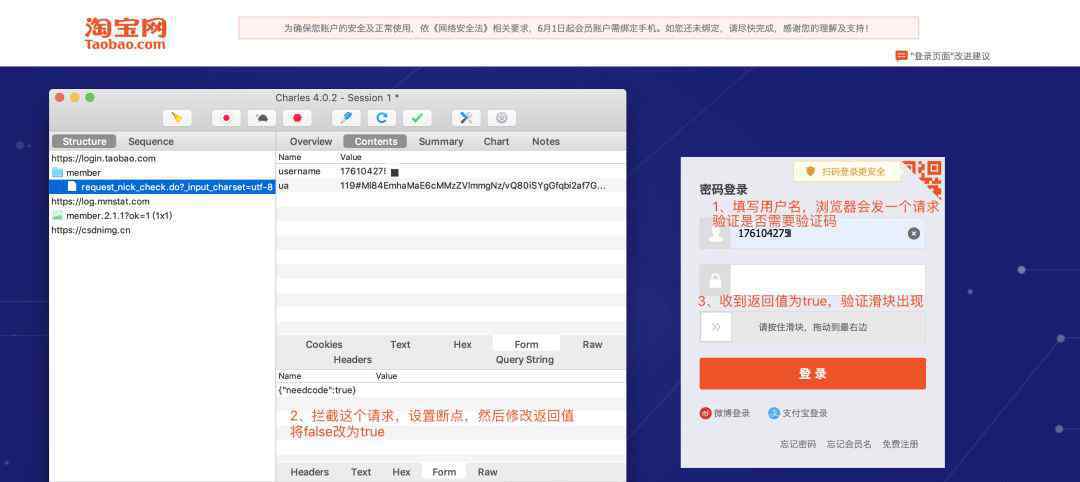Select the {"needcode":true} response row
Screen dimensions: 1080x482
451,390
